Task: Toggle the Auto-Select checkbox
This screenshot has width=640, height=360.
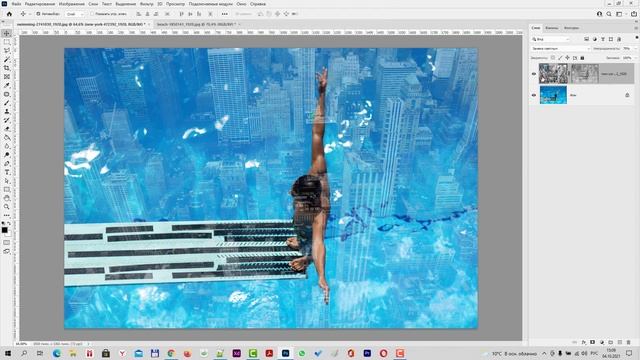Action: pos(38,14)
